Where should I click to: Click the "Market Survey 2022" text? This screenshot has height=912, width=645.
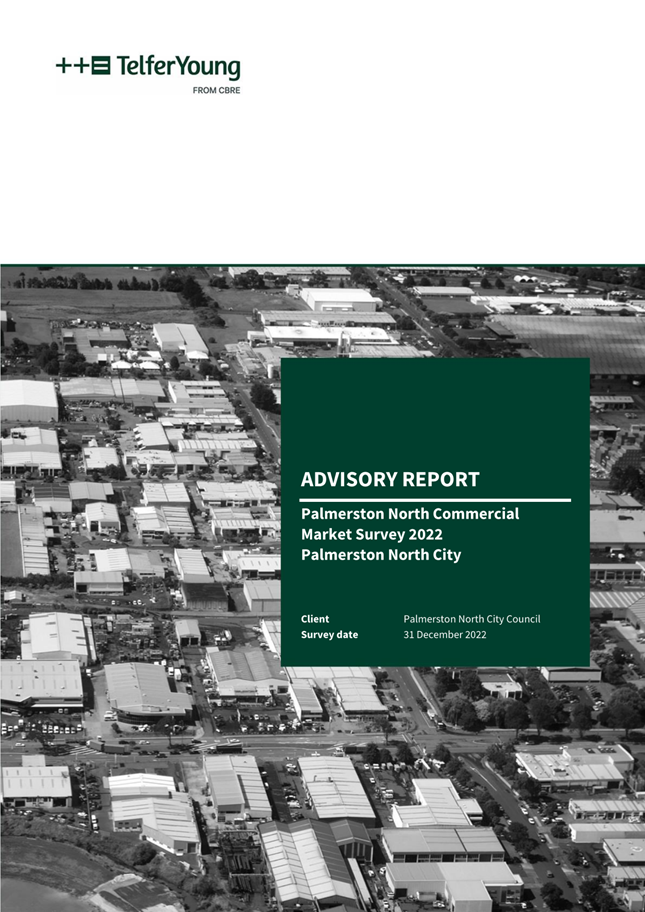pos(372,534)
